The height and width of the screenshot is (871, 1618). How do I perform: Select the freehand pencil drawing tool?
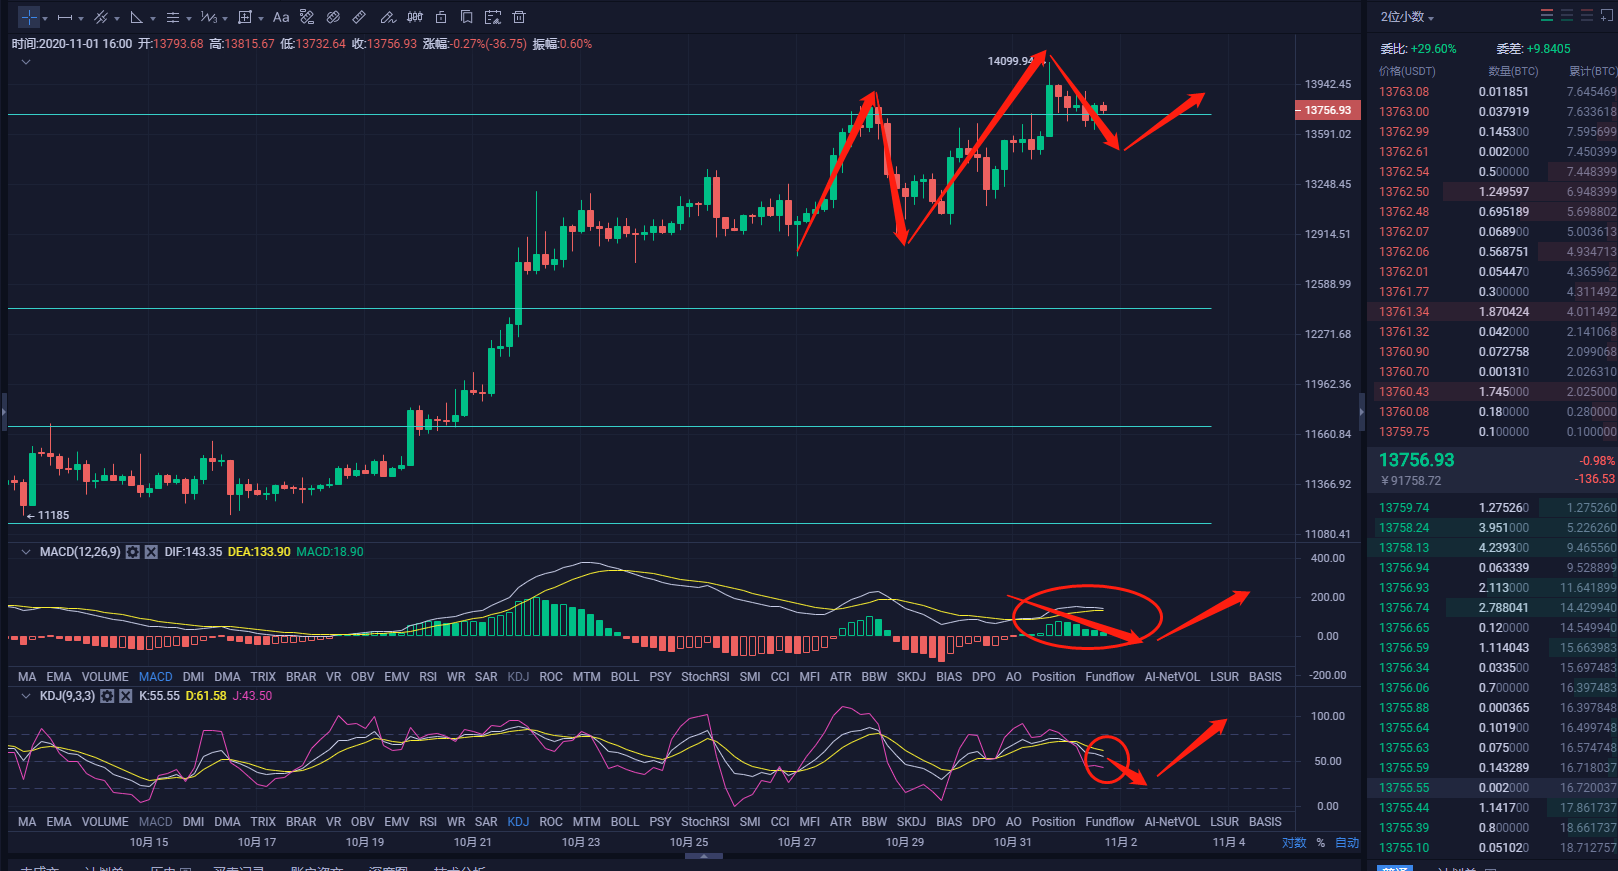tap(388, 17)
